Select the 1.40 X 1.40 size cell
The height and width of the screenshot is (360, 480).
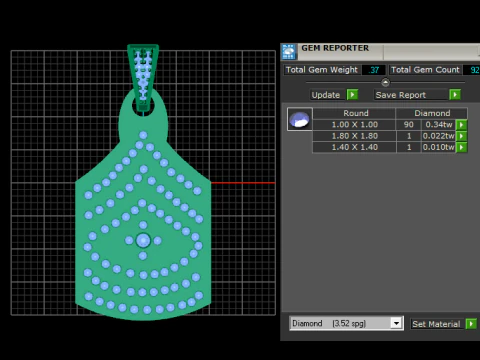tap(354, 147)
